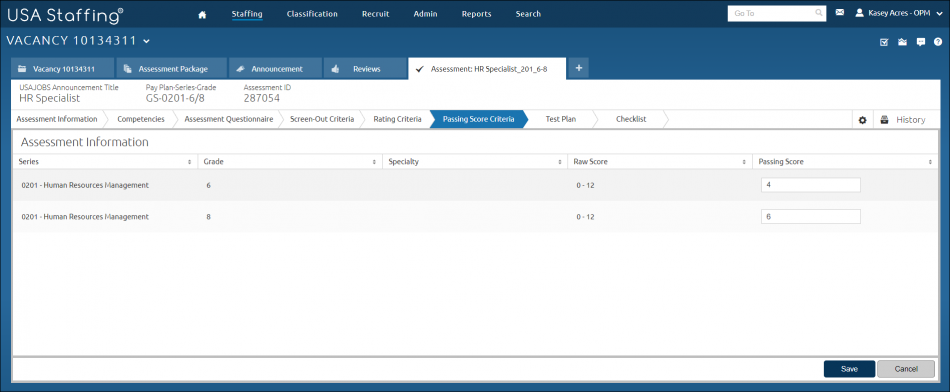Sort by Grade column arrows
The image size is (950, 392).
[375, 162]
